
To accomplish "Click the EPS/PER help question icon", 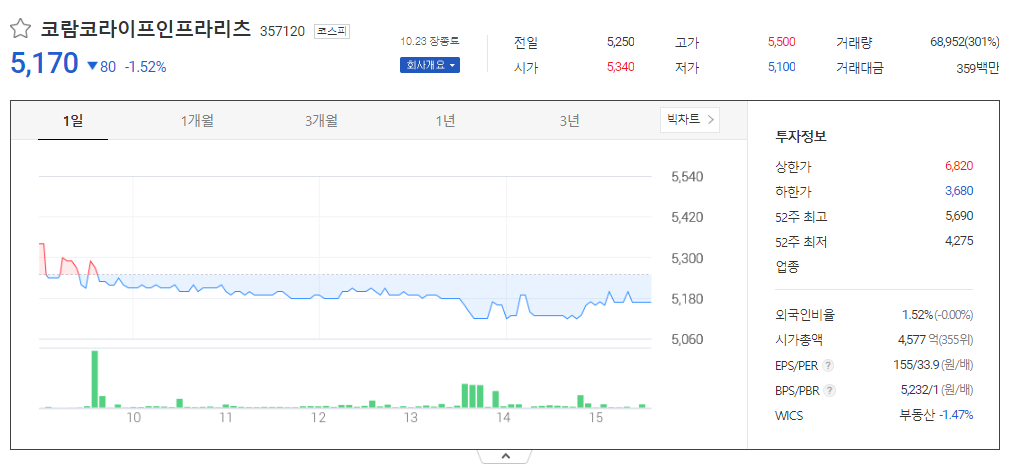I will 827,366.
